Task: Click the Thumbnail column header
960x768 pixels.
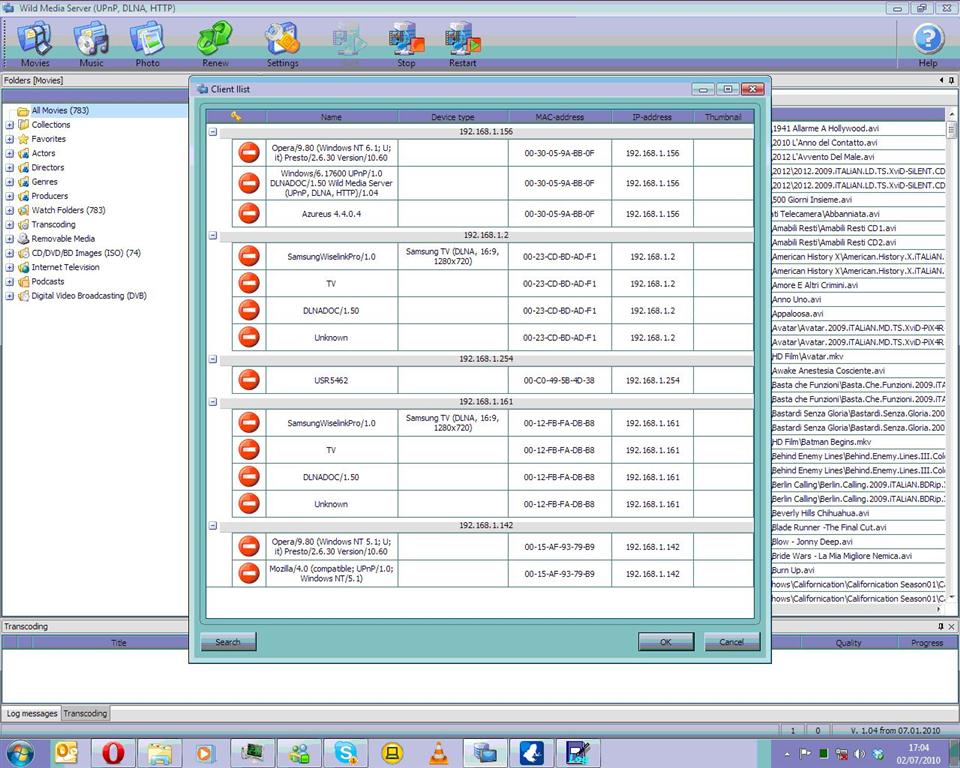Action: pyautogui.click(x=723, y=116)
